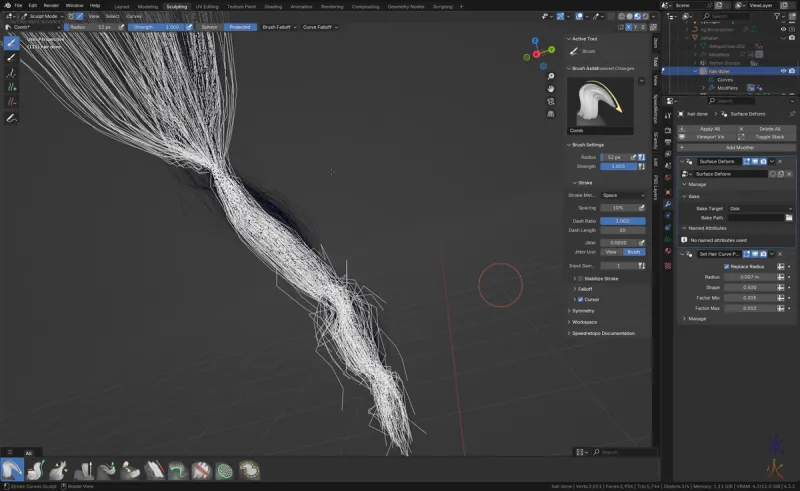Open Curve Falloff dropdown

[320, 27]
